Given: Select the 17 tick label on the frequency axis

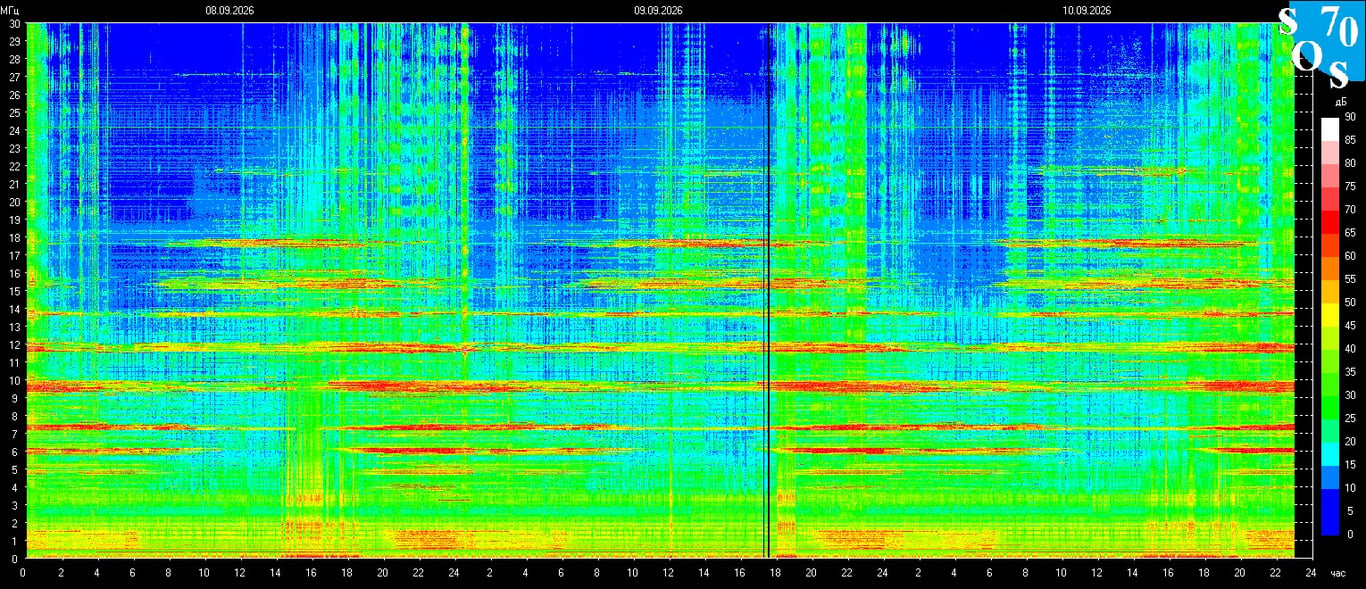Looking at the screenshot, I should click(14, 256).
